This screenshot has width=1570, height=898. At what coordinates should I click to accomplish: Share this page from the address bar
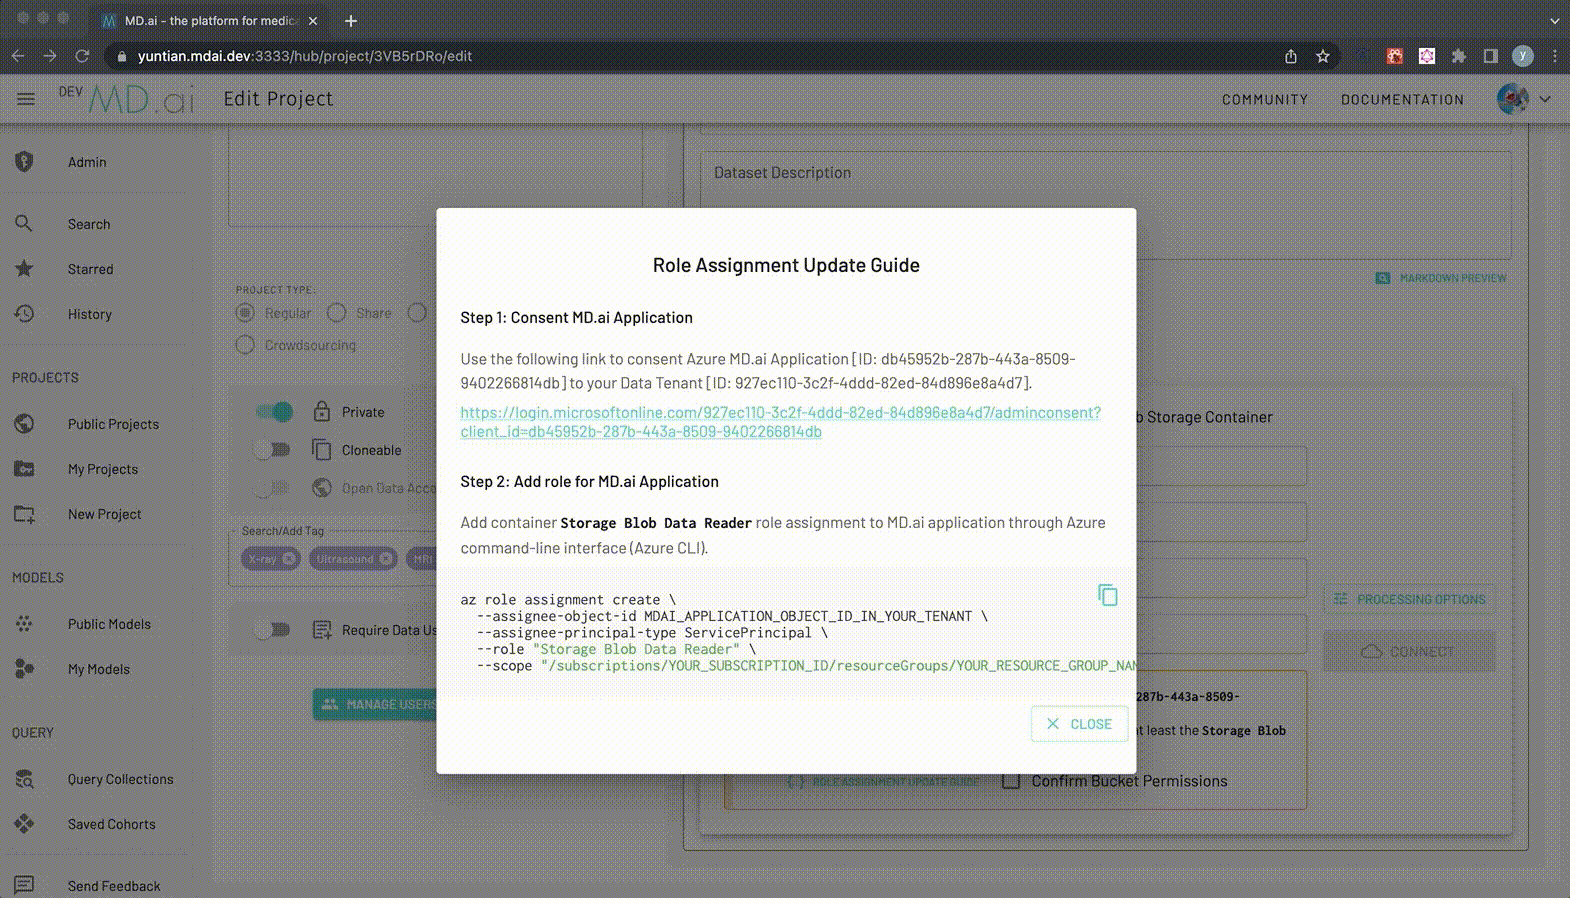pyautogui.click(x=1291, y=56)
